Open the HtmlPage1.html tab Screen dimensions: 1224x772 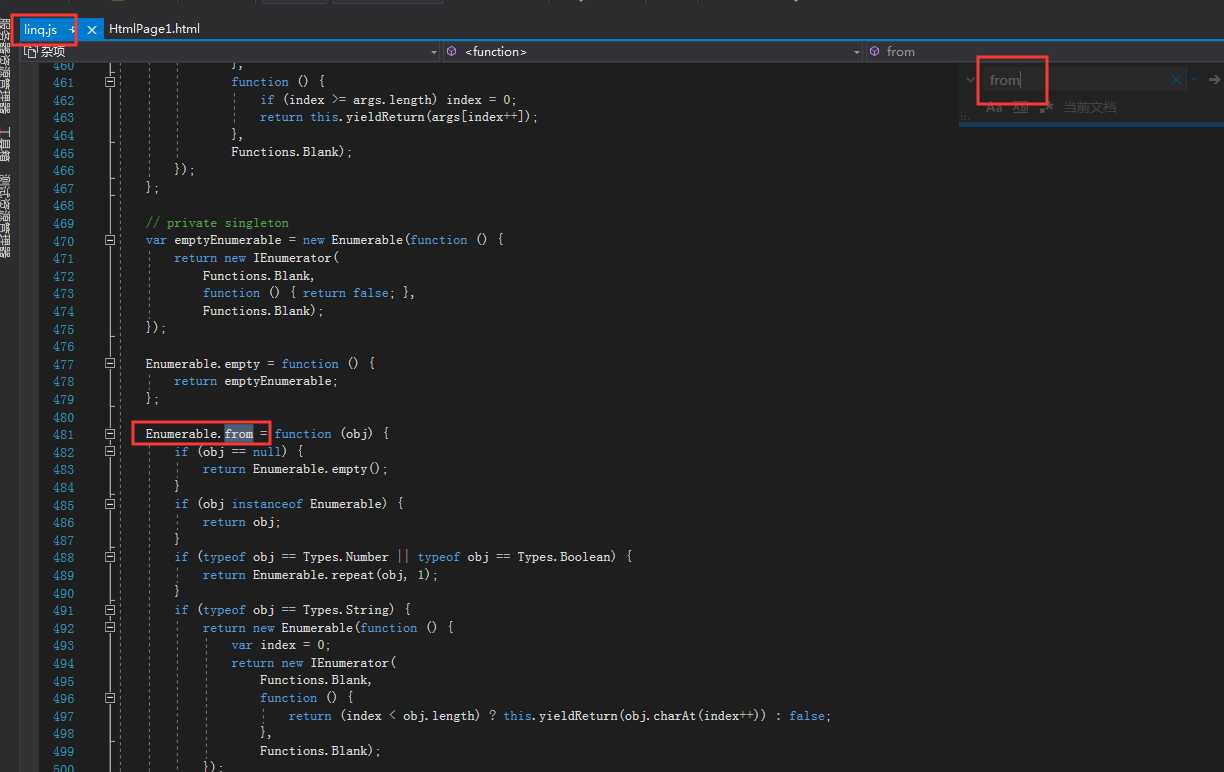point(154,29)
